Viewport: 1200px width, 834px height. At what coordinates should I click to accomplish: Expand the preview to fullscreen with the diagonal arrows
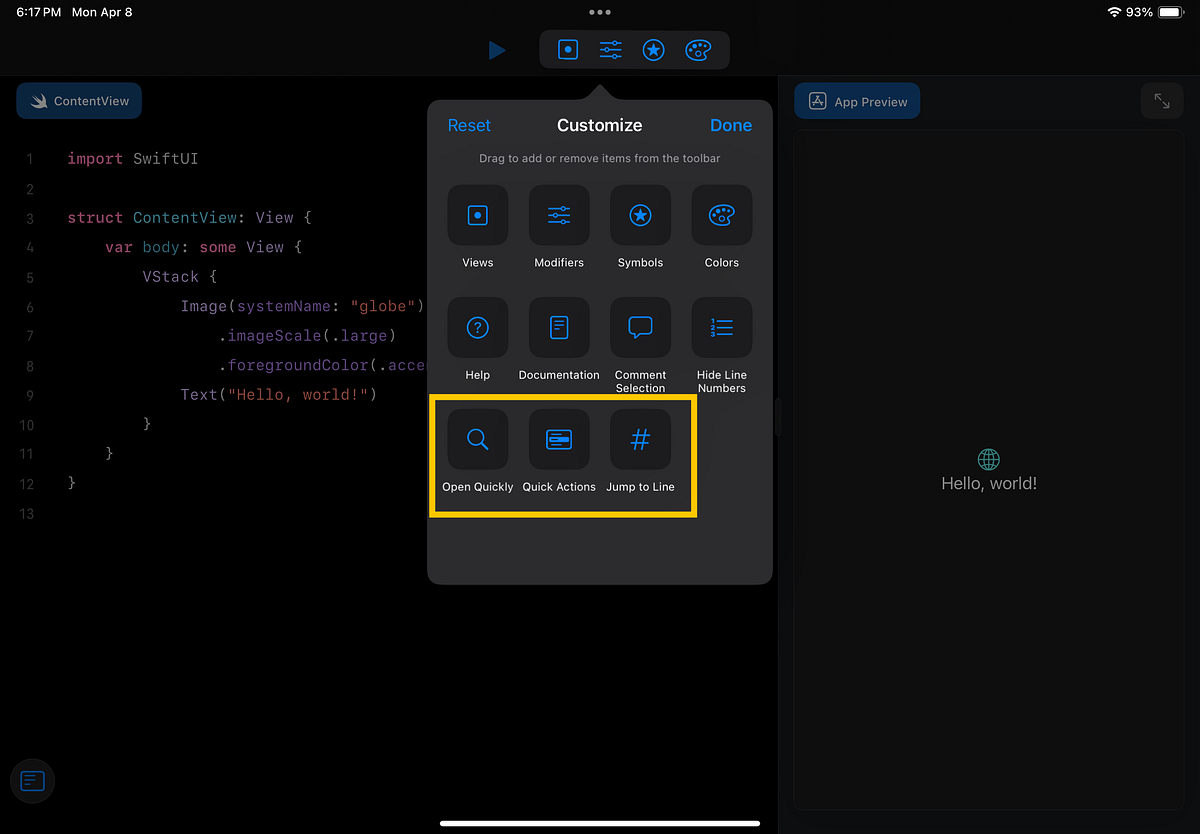click(1161, 100)
